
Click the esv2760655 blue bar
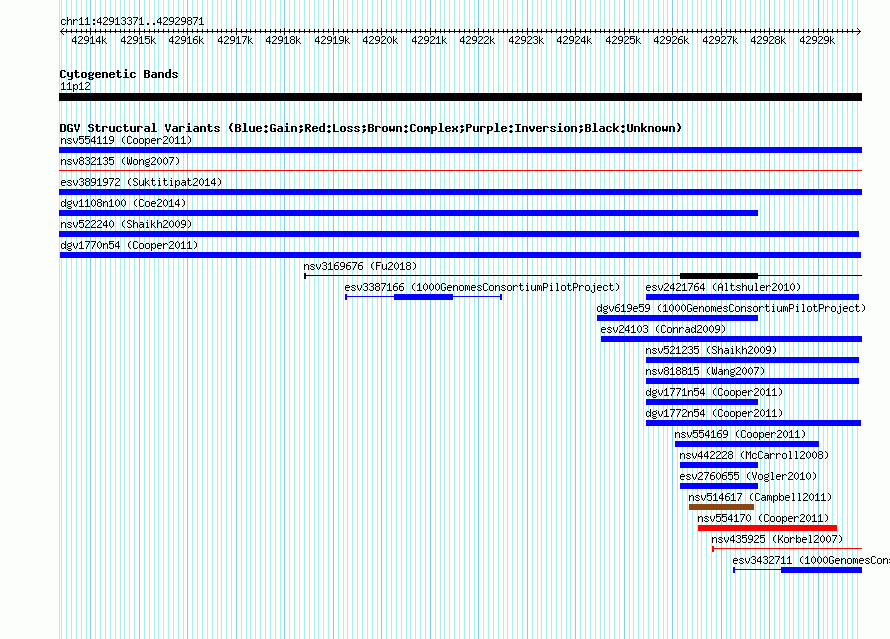click(x=719, y=486)
